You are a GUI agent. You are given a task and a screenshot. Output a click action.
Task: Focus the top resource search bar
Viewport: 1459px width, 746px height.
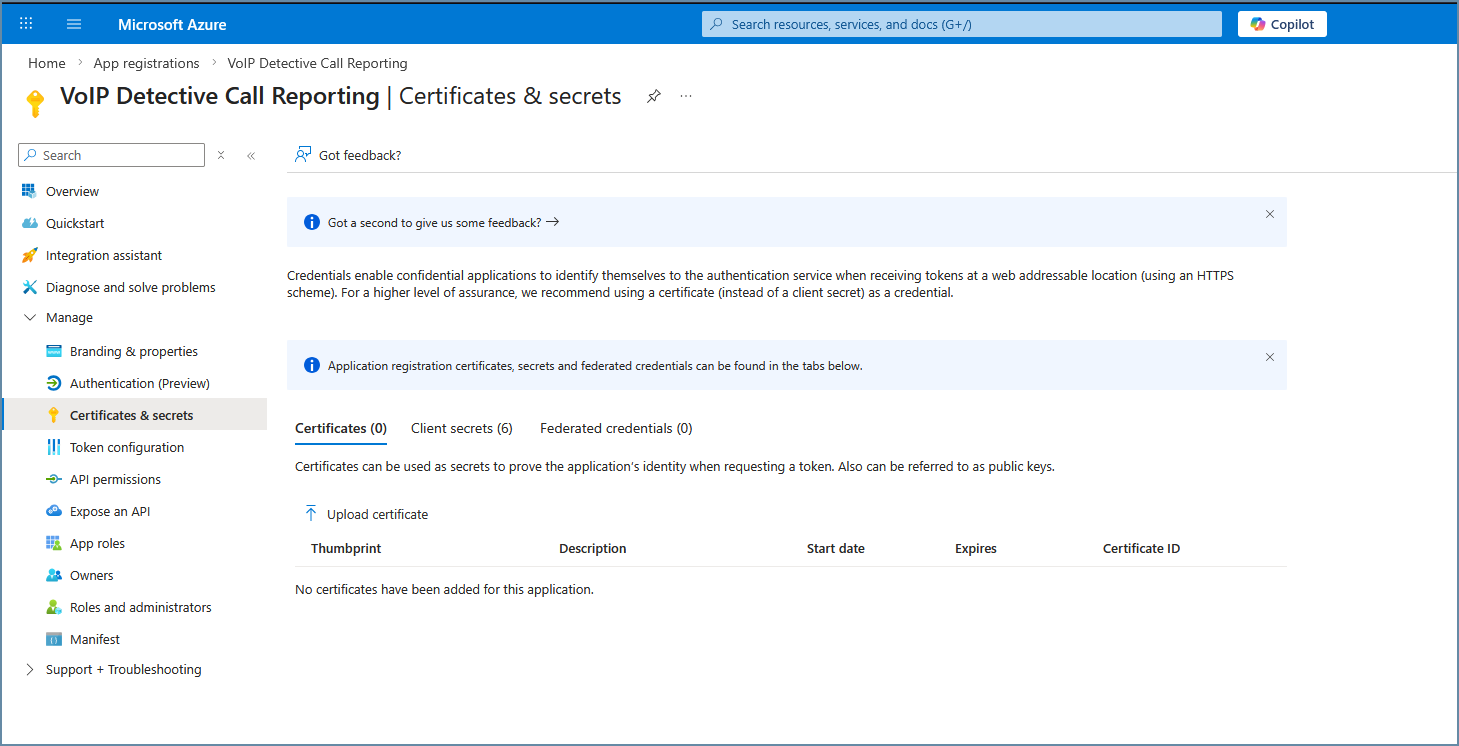962,24
